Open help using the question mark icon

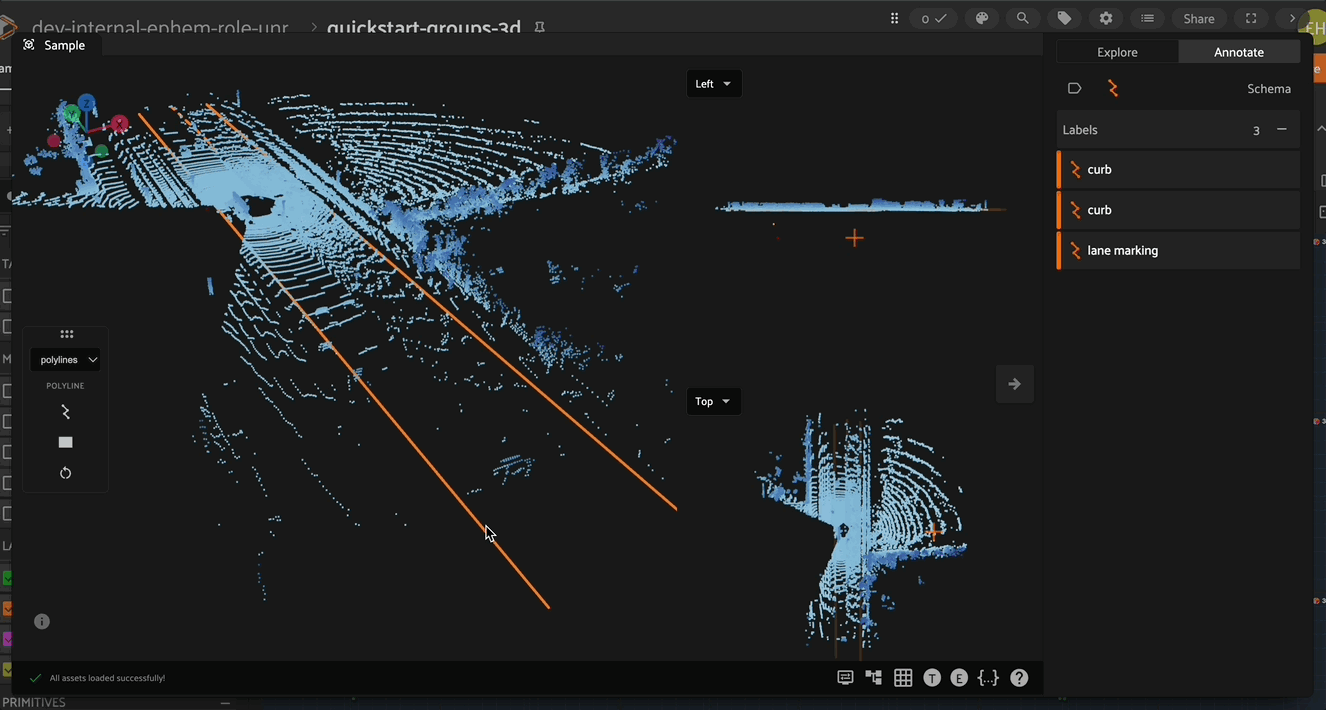tap(1018, 677)
